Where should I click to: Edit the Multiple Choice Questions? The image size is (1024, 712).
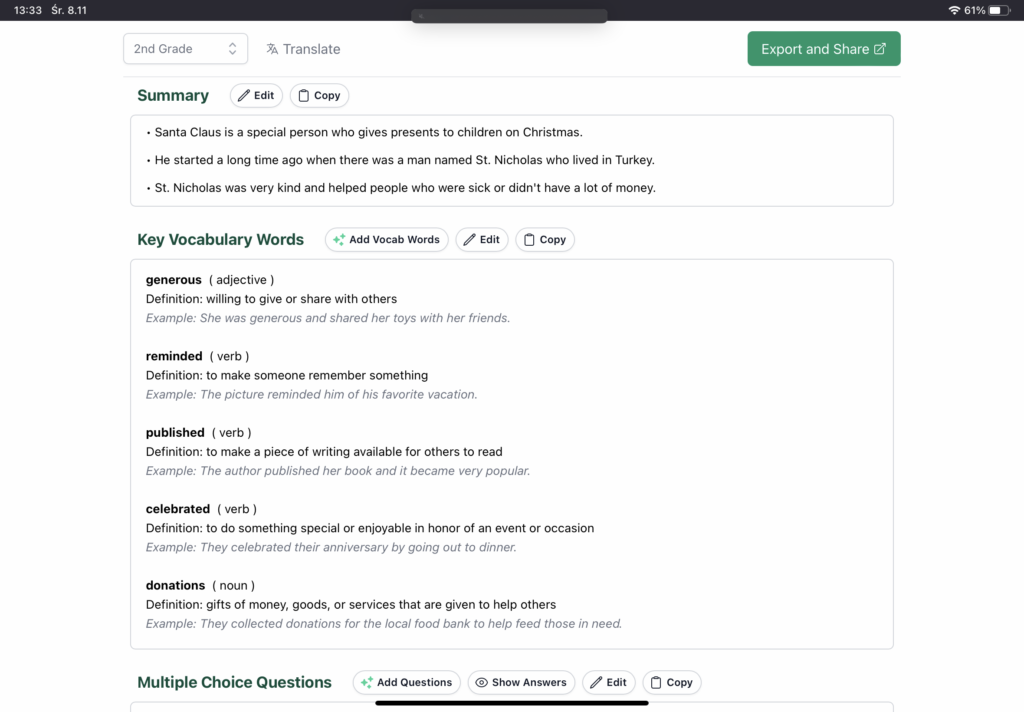(x=608, y=683)
